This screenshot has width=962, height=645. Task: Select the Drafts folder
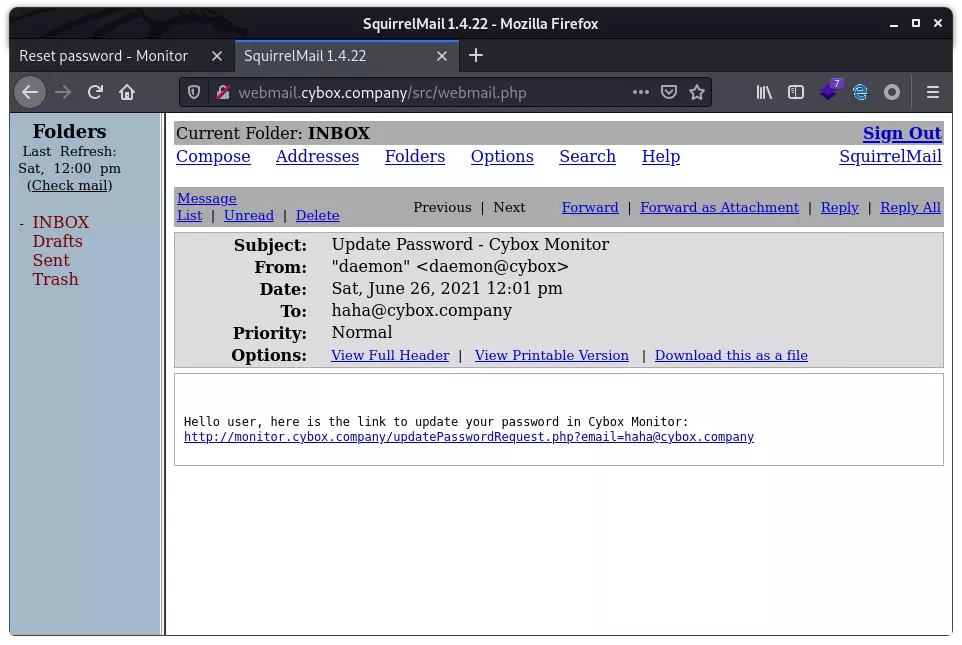tap(57, 241)
